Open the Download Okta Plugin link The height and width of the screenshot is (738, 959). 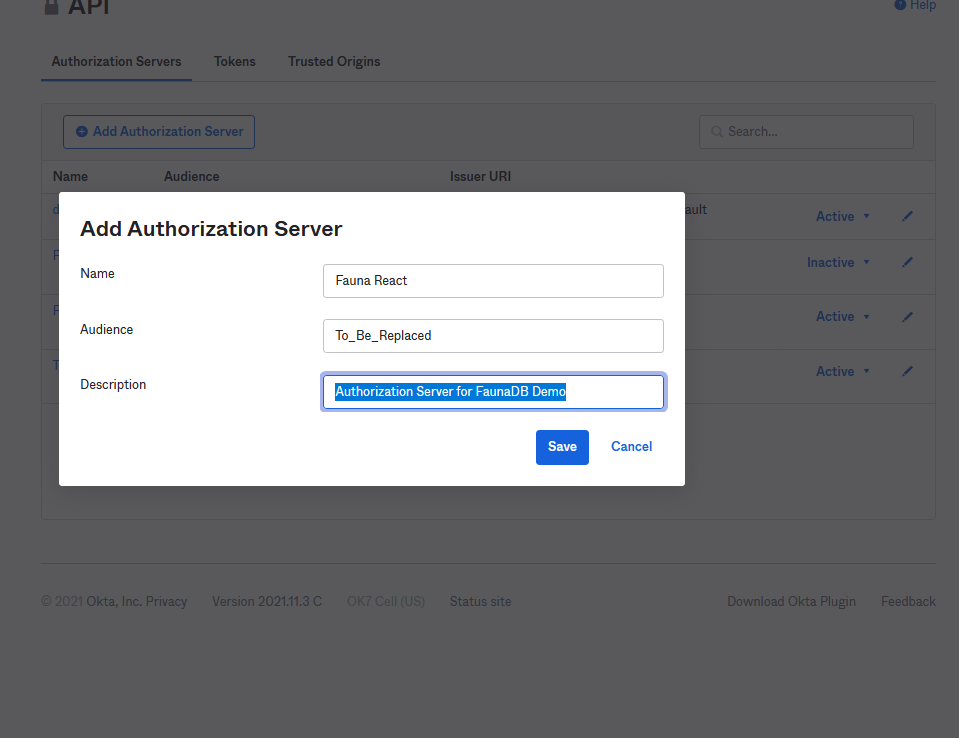tap(791, 601)
